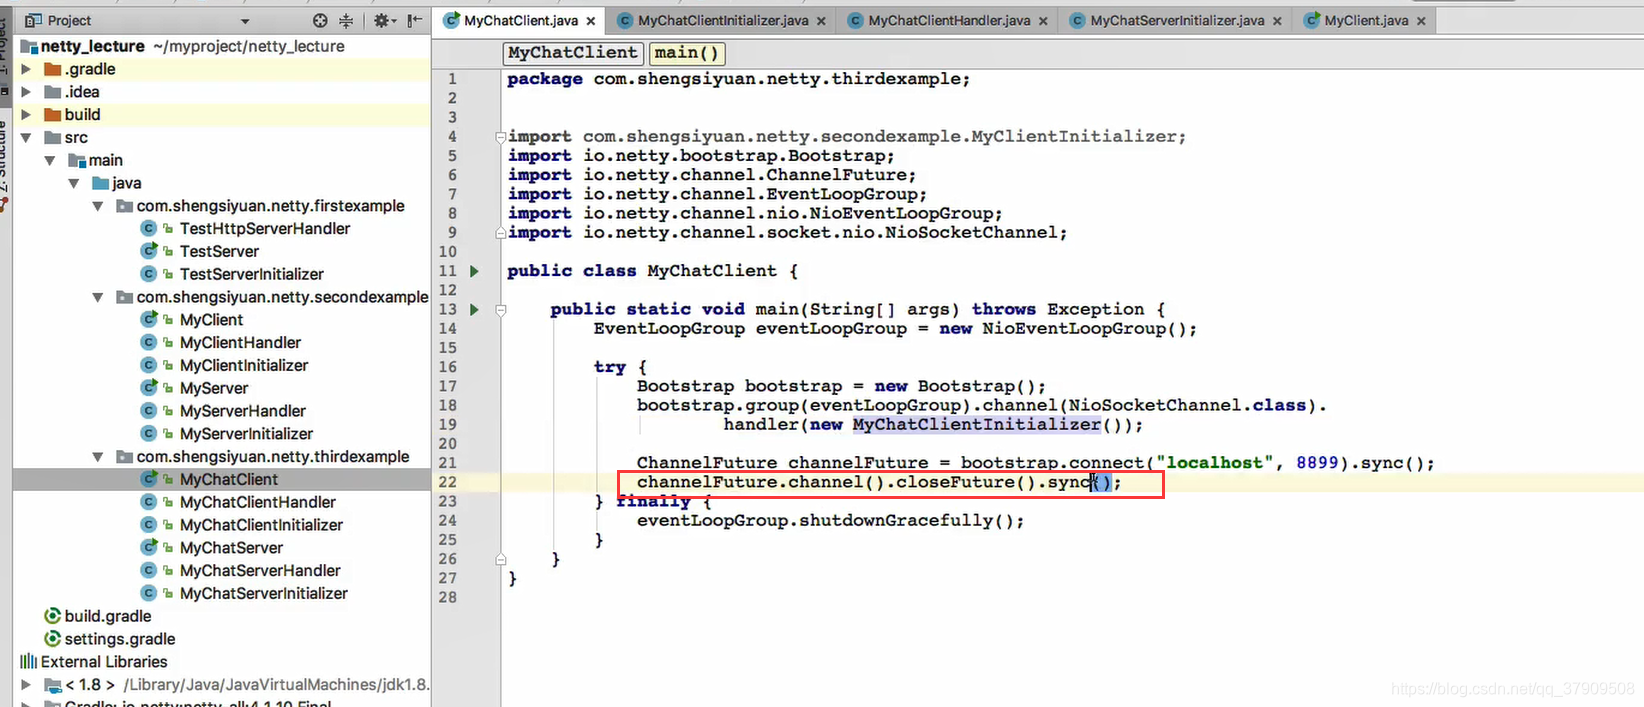Open TestServerInitializer class

tap(252, 274)
